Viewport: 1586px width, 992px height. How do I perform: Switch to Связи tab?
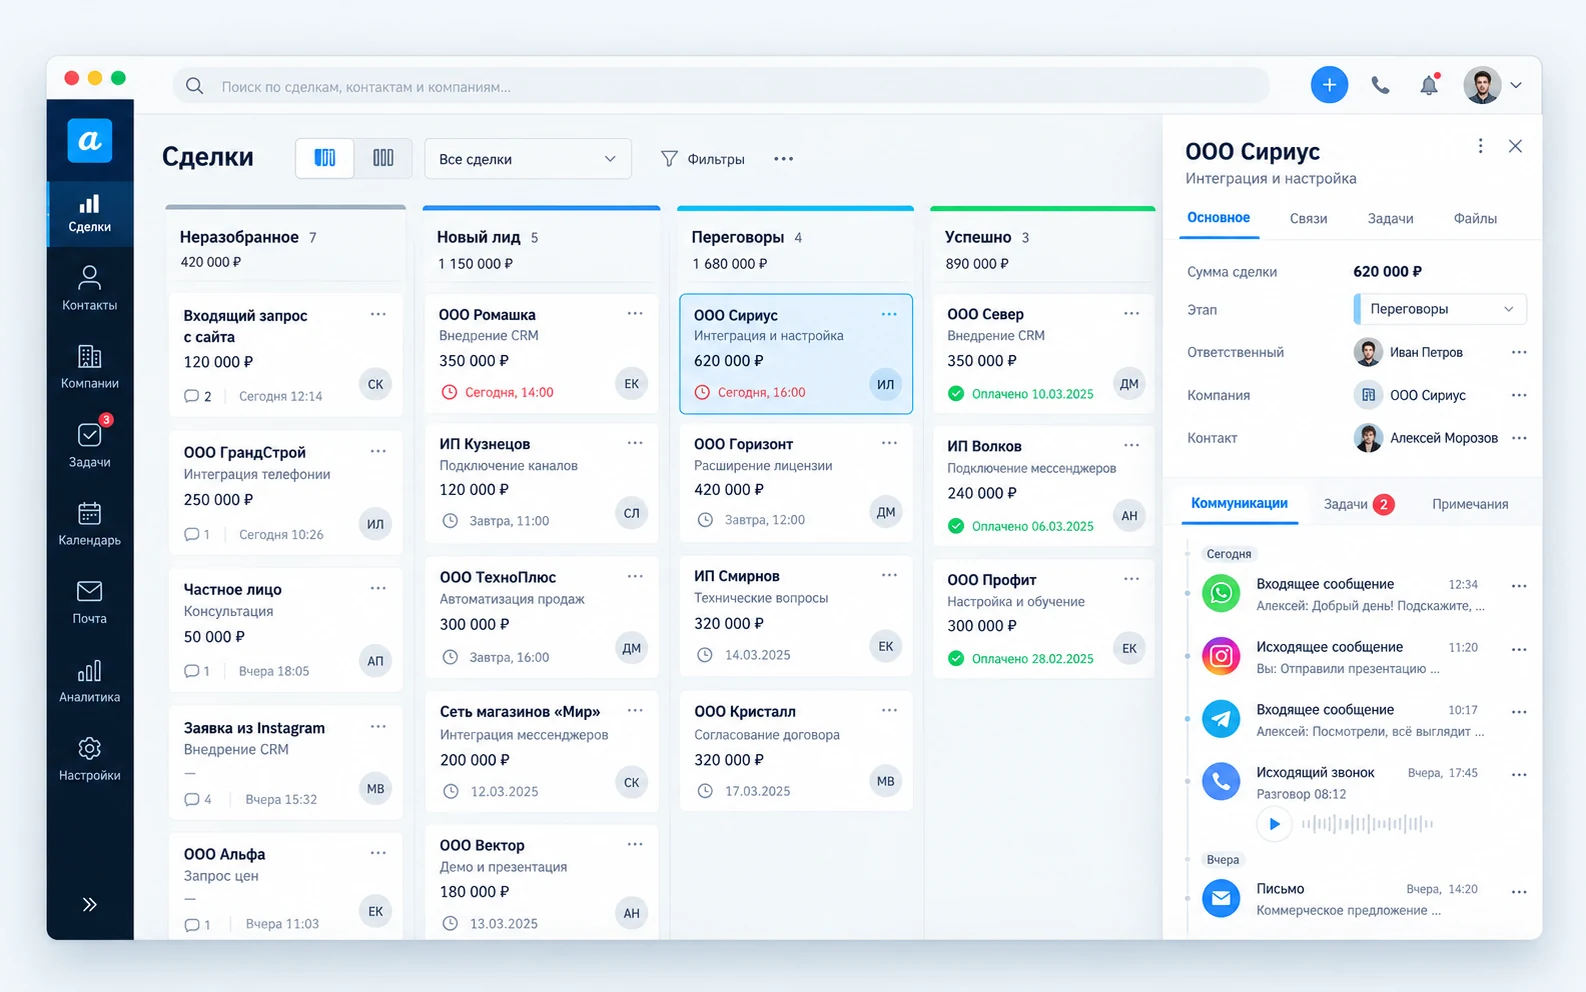point(1308,218)
